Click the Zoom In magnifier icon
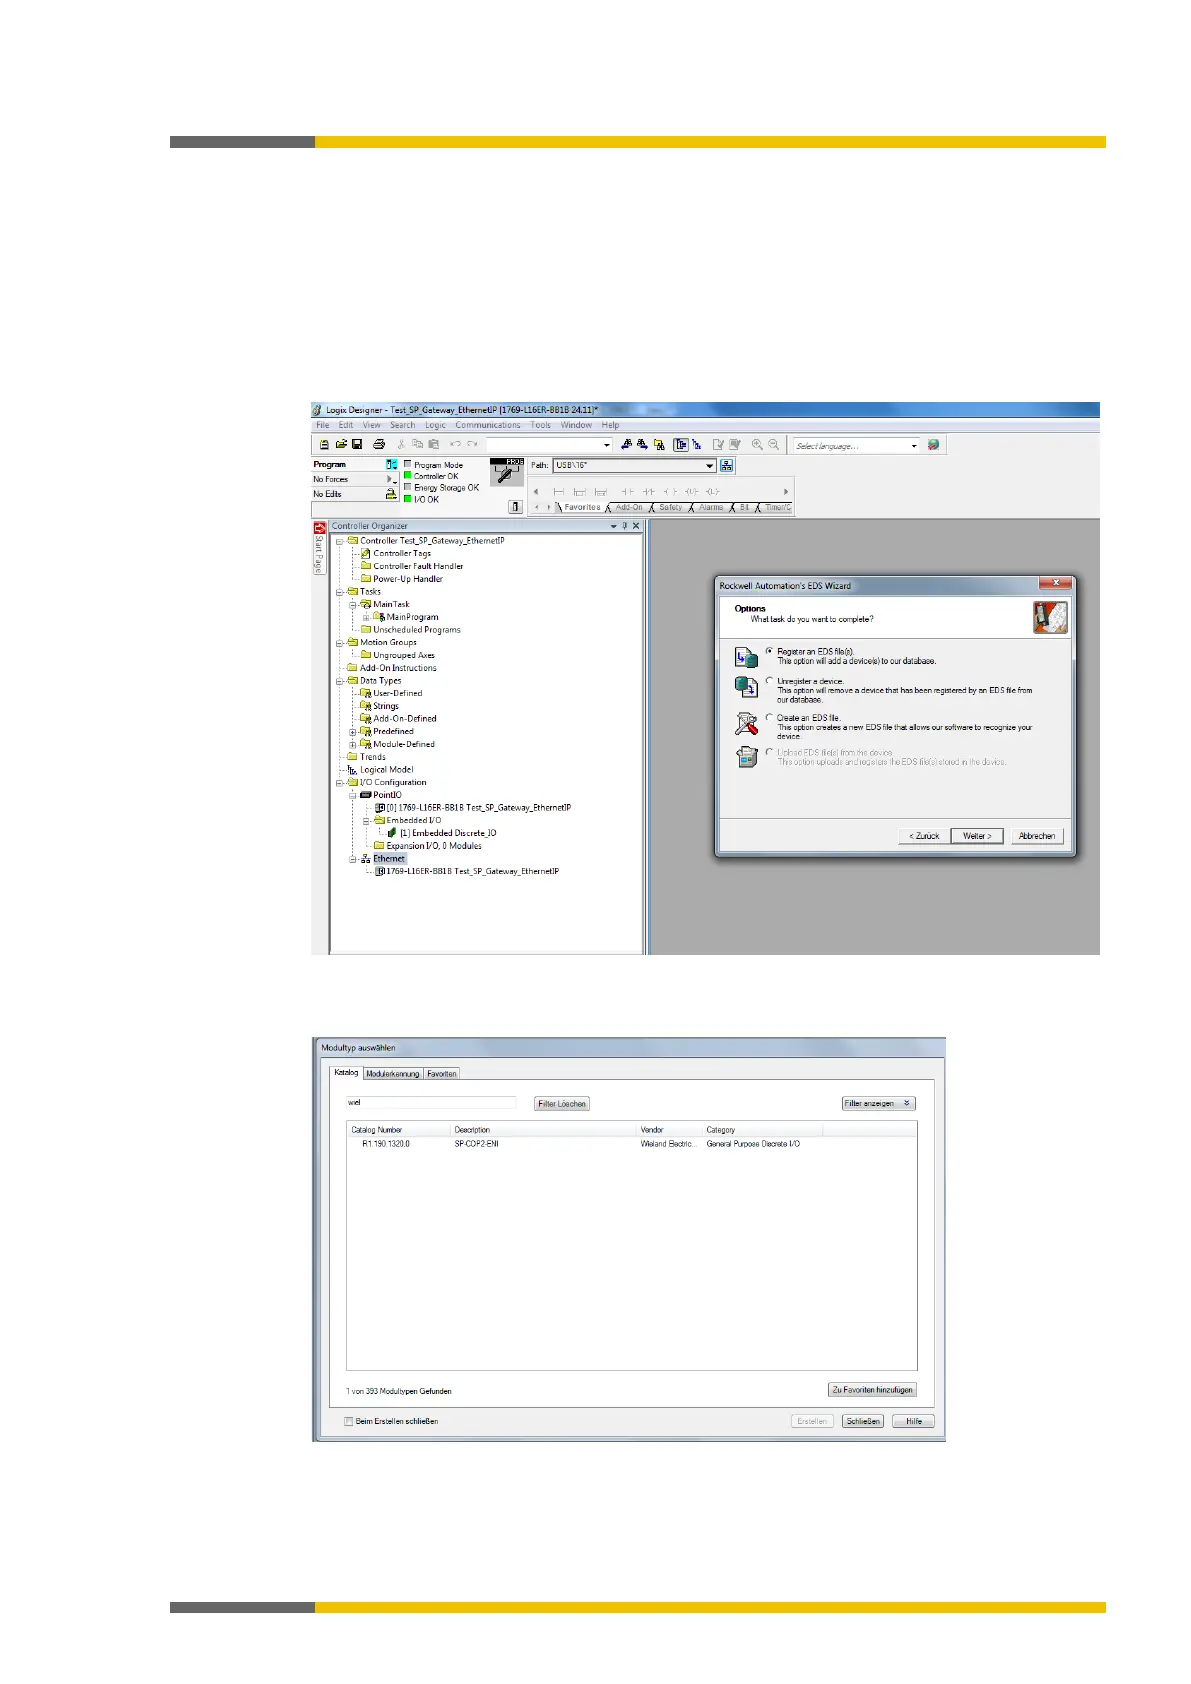The image size is (1191, 1684). pos(757,444)
